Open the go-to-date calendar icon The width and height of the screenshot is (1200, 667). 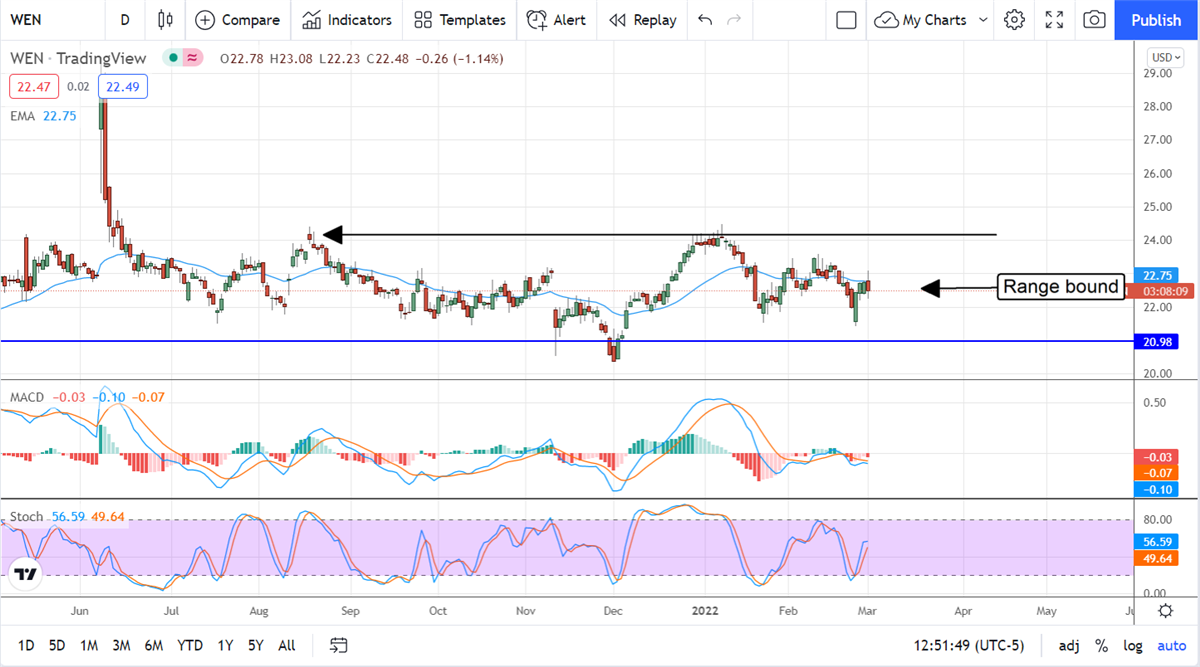tap(339, 645)
